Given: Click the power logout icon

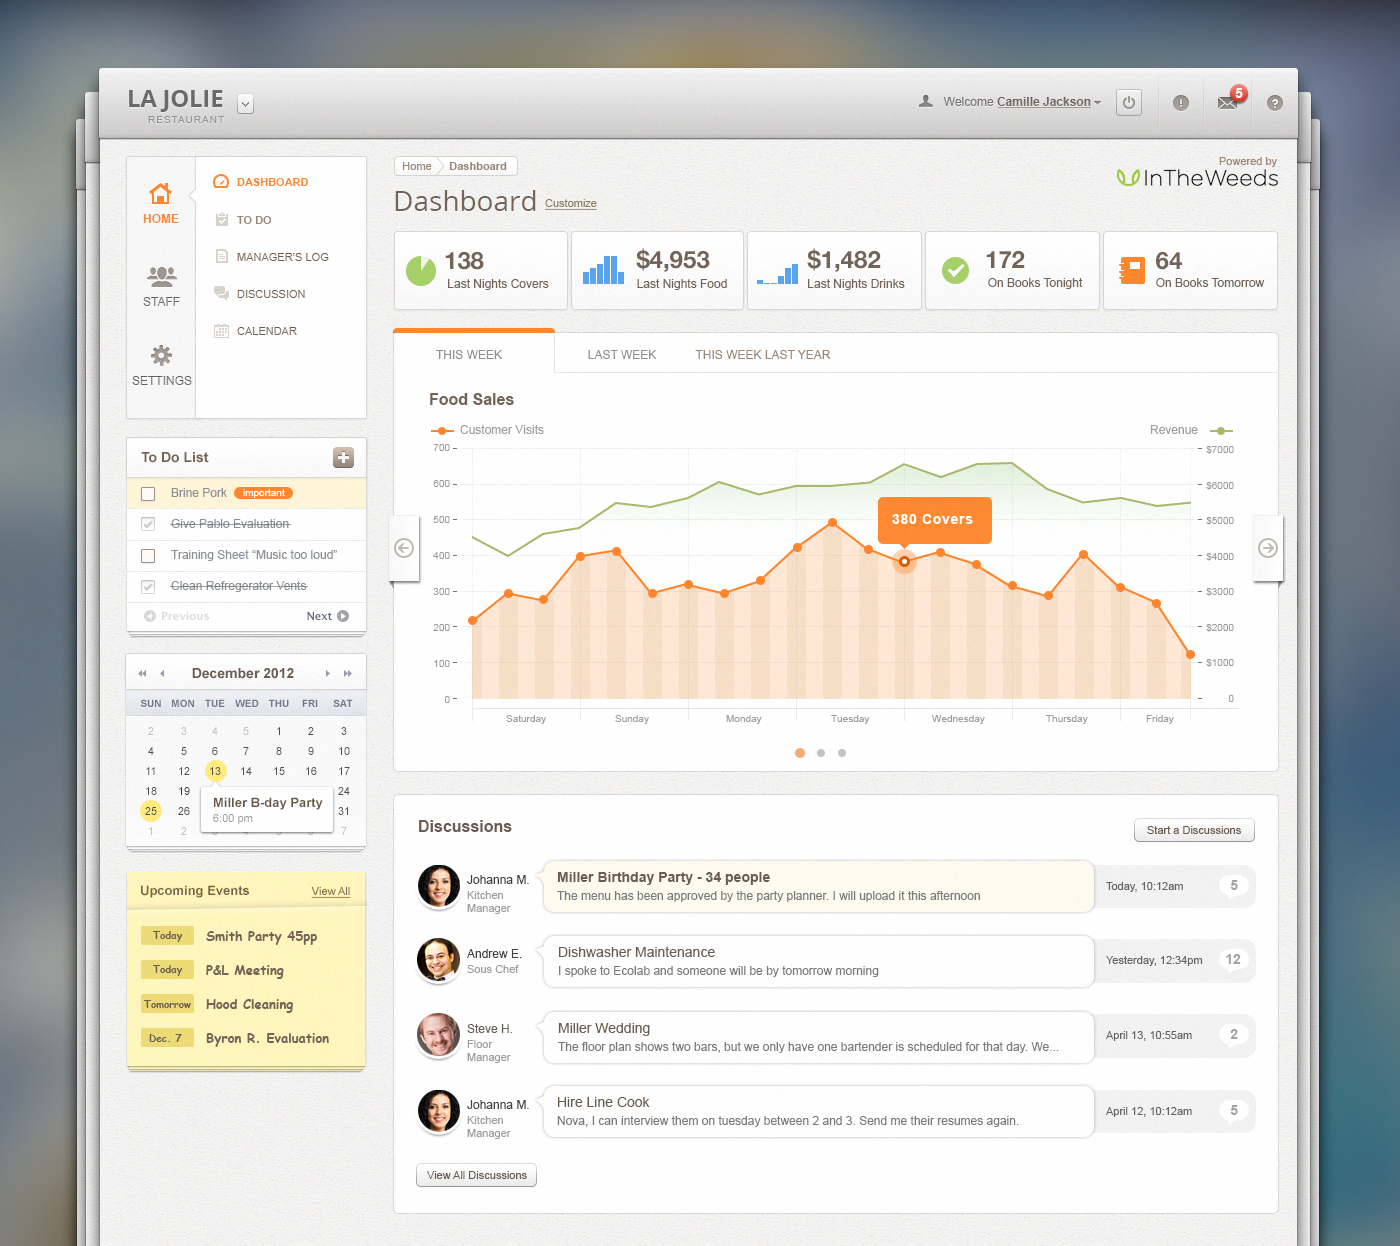Looking at the screenshot, I should [1129, 102].
